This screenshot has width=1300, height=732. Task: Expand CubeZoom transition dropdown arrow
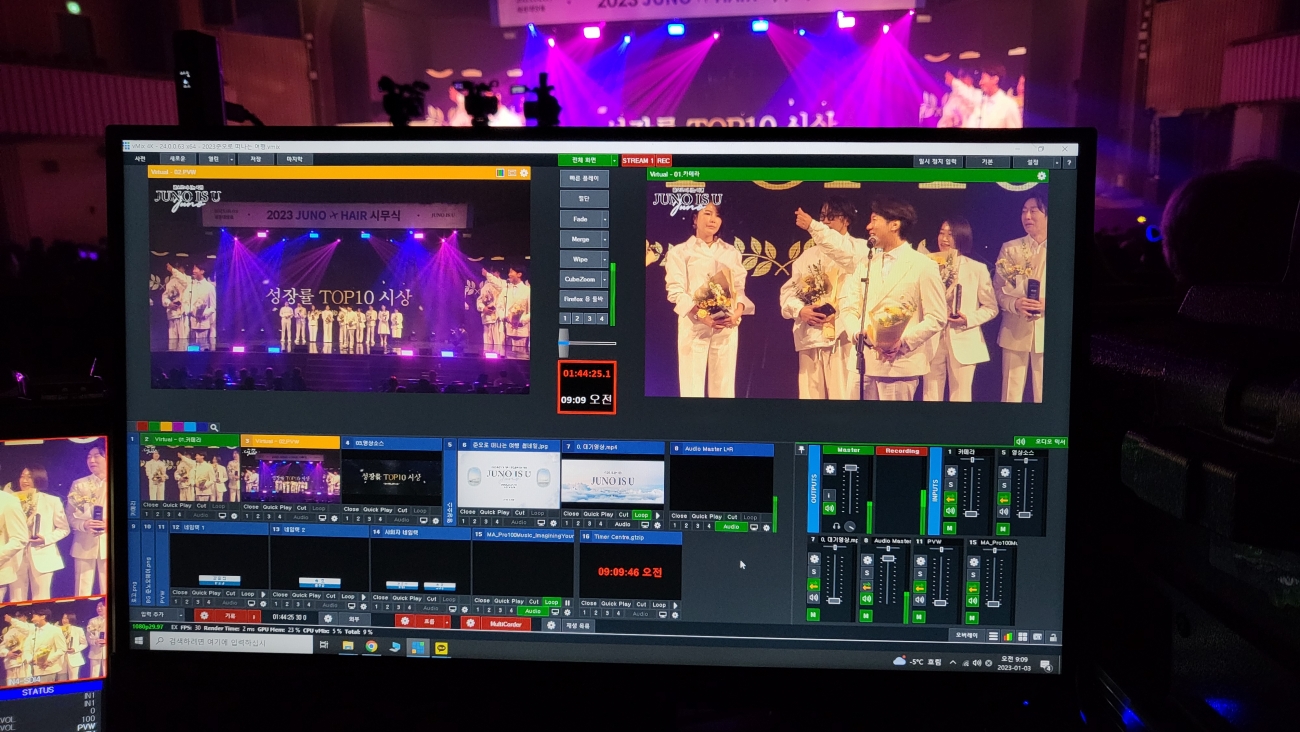605,279
